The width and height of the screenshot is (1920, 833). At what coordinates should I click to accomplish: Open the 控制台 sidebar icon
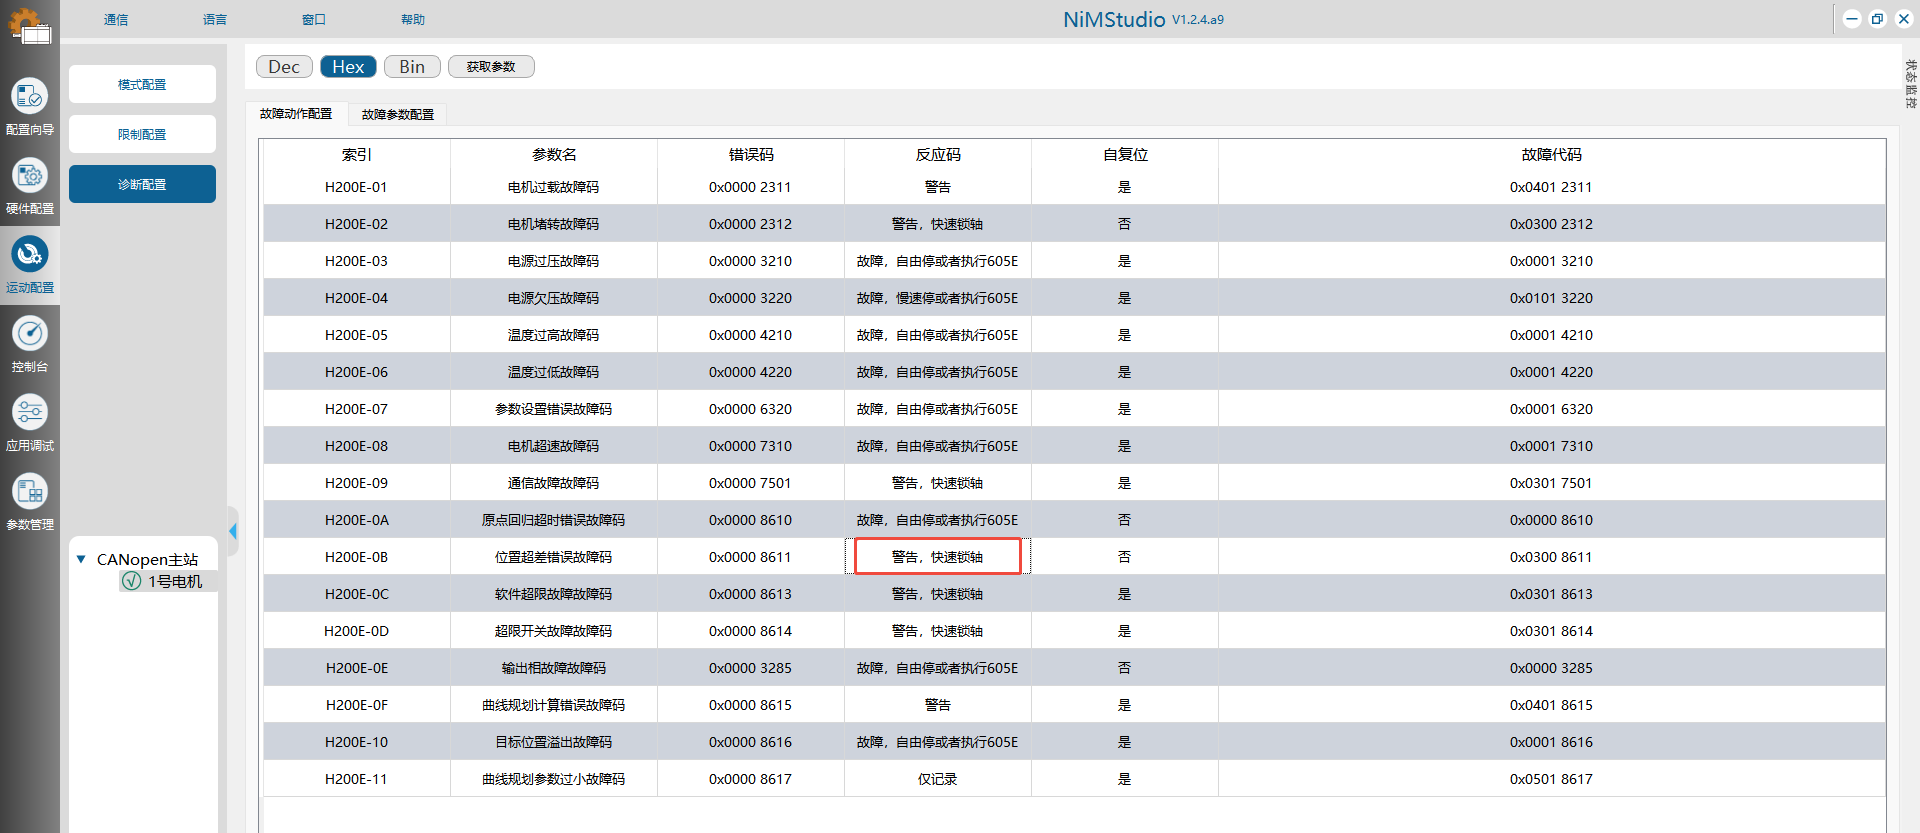(30, 343)
